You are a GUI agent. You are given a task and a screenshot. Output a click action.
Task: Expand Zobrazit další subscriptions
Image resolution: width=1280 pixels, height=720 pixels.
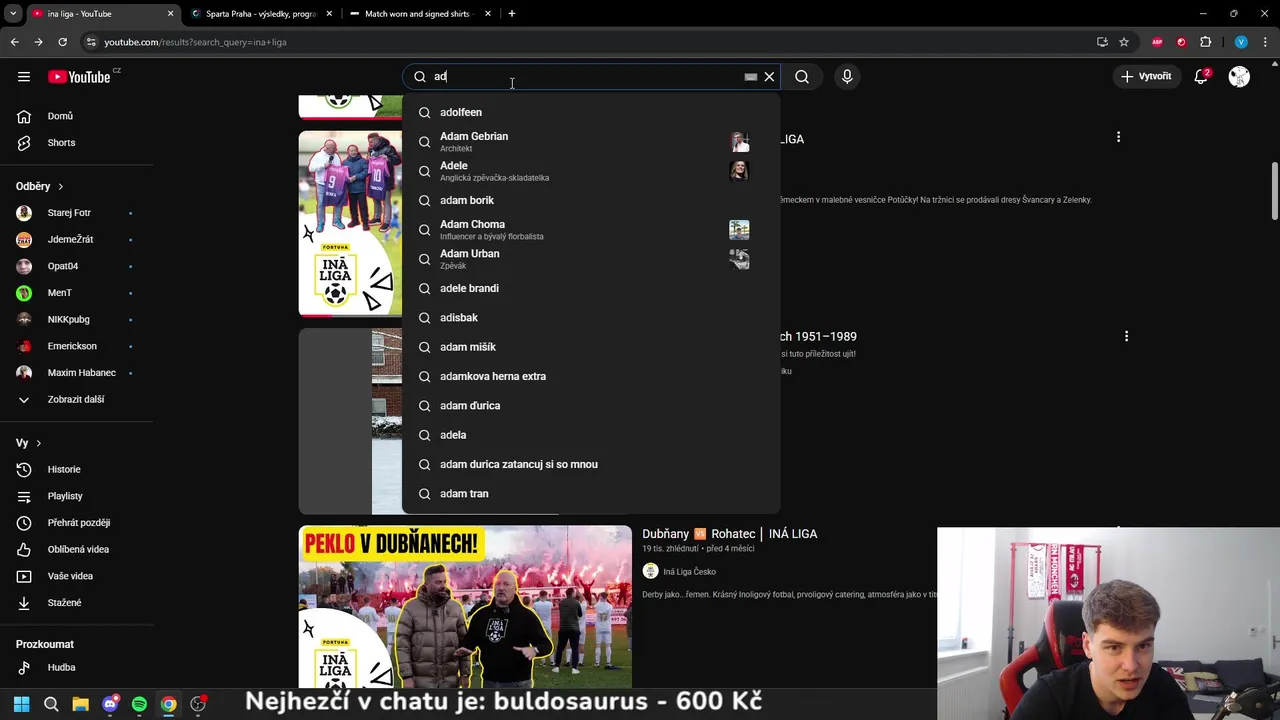click(x=77, y=399)
